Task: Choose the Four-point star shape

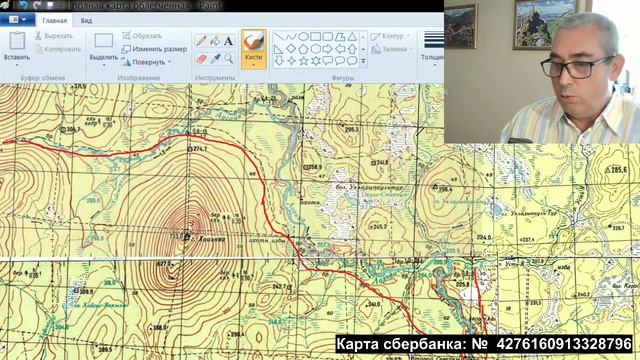Action: click(291, 61)
